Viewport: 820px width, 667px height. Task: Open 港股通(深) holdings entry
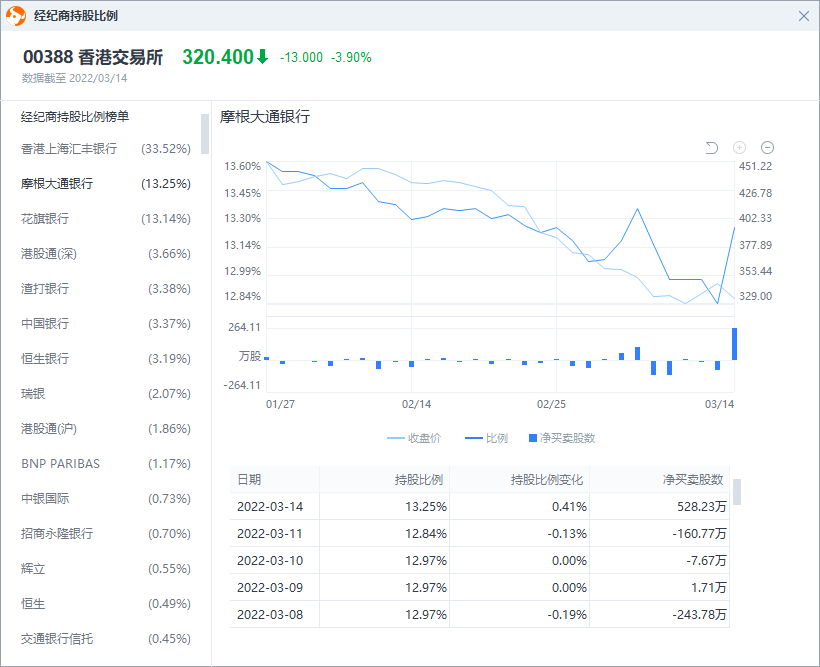point(105,254)
